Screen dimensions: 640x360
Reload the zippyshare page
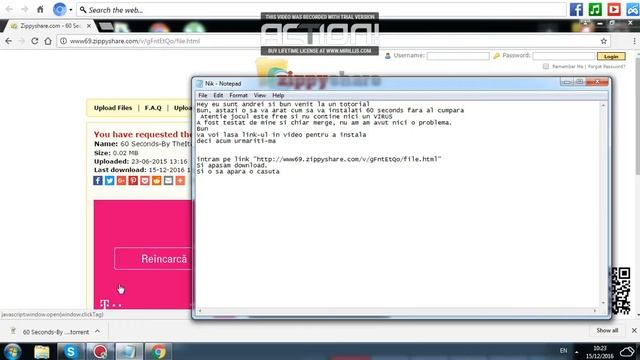(35, 41)
